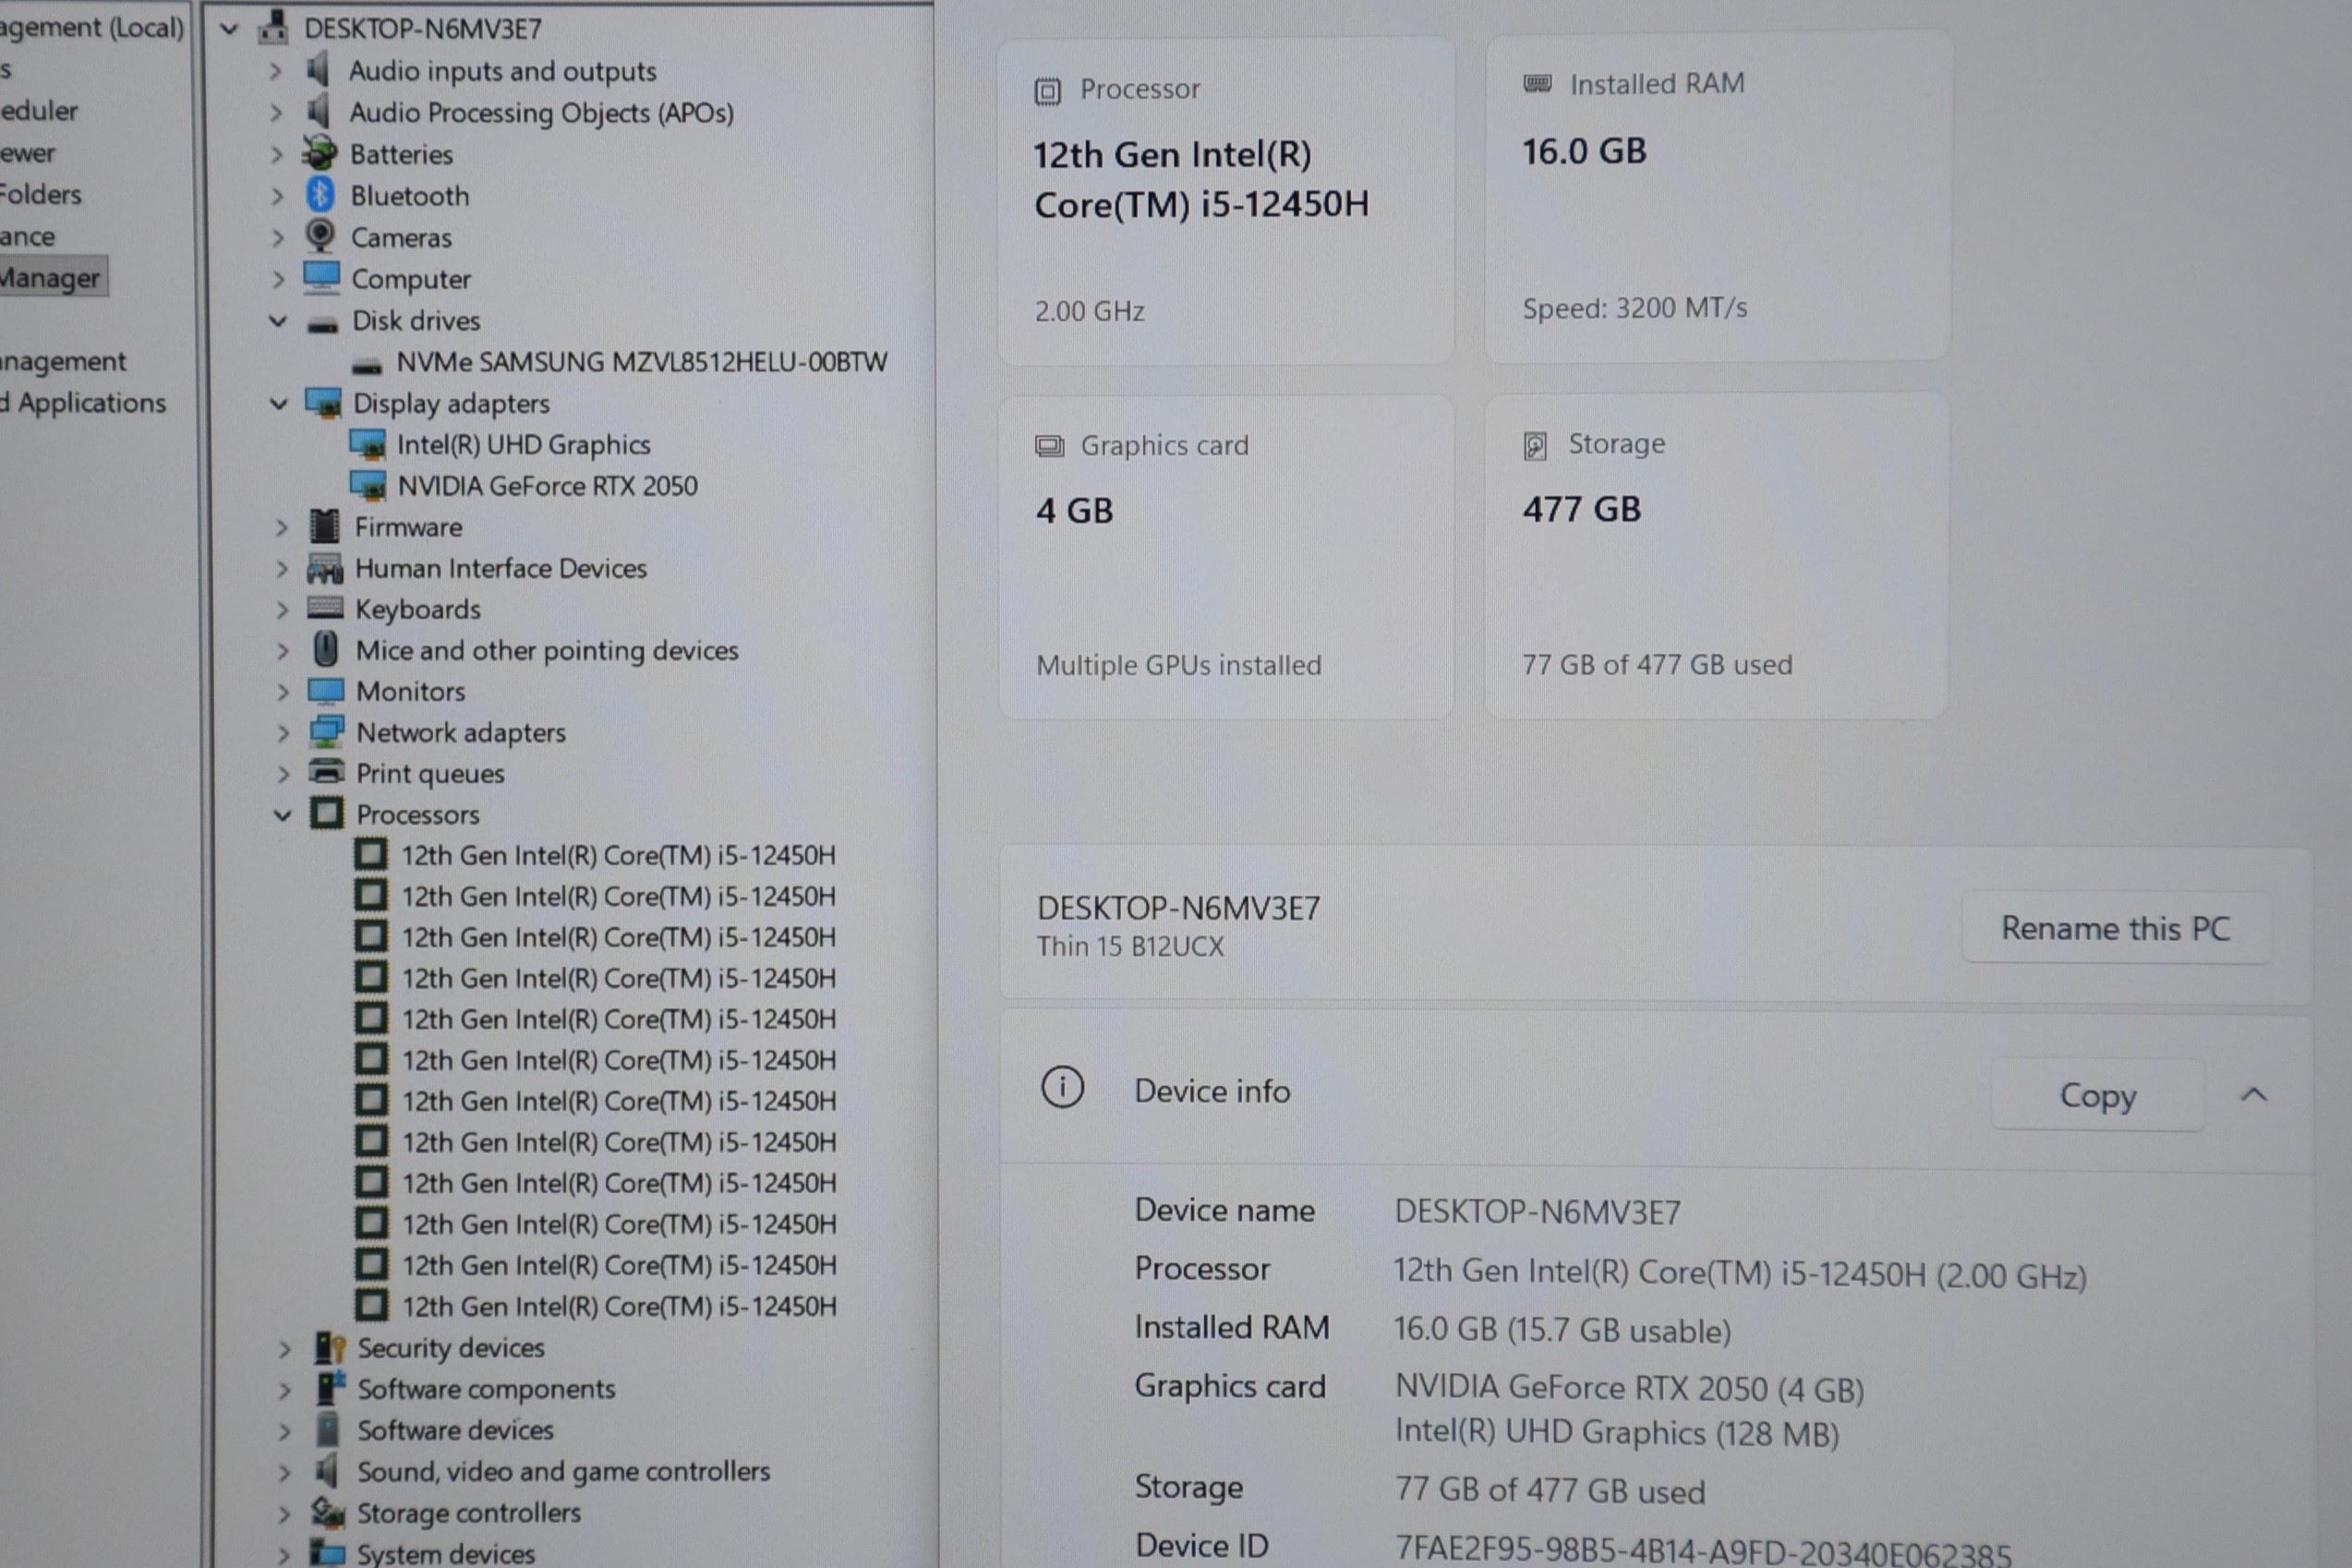Expand the Monitors node arrow
The width and height of the screenshot is (2352, 1568).
click(x=283, y=692)
